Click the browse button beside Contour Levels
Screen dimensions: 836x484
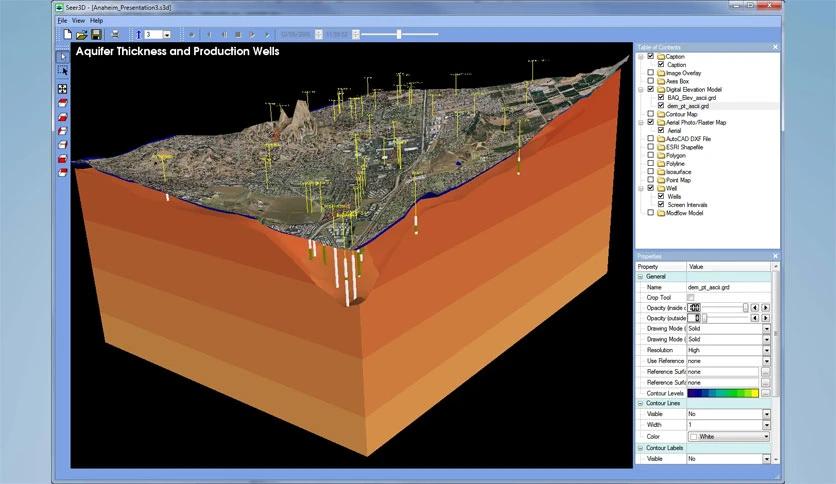point(766,393)
